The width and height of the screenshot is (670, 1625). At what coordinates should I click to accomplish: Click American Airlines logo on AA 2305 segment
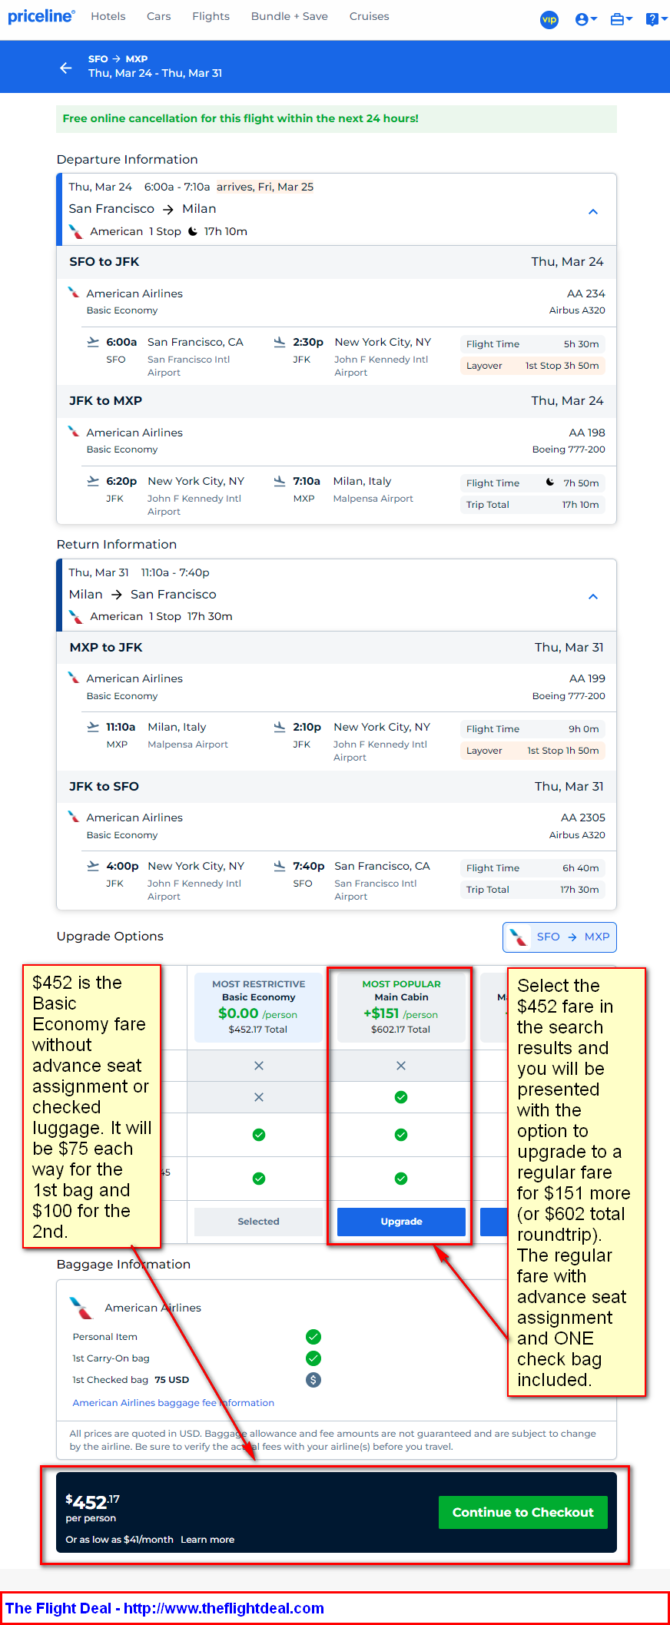click(74, 817)
